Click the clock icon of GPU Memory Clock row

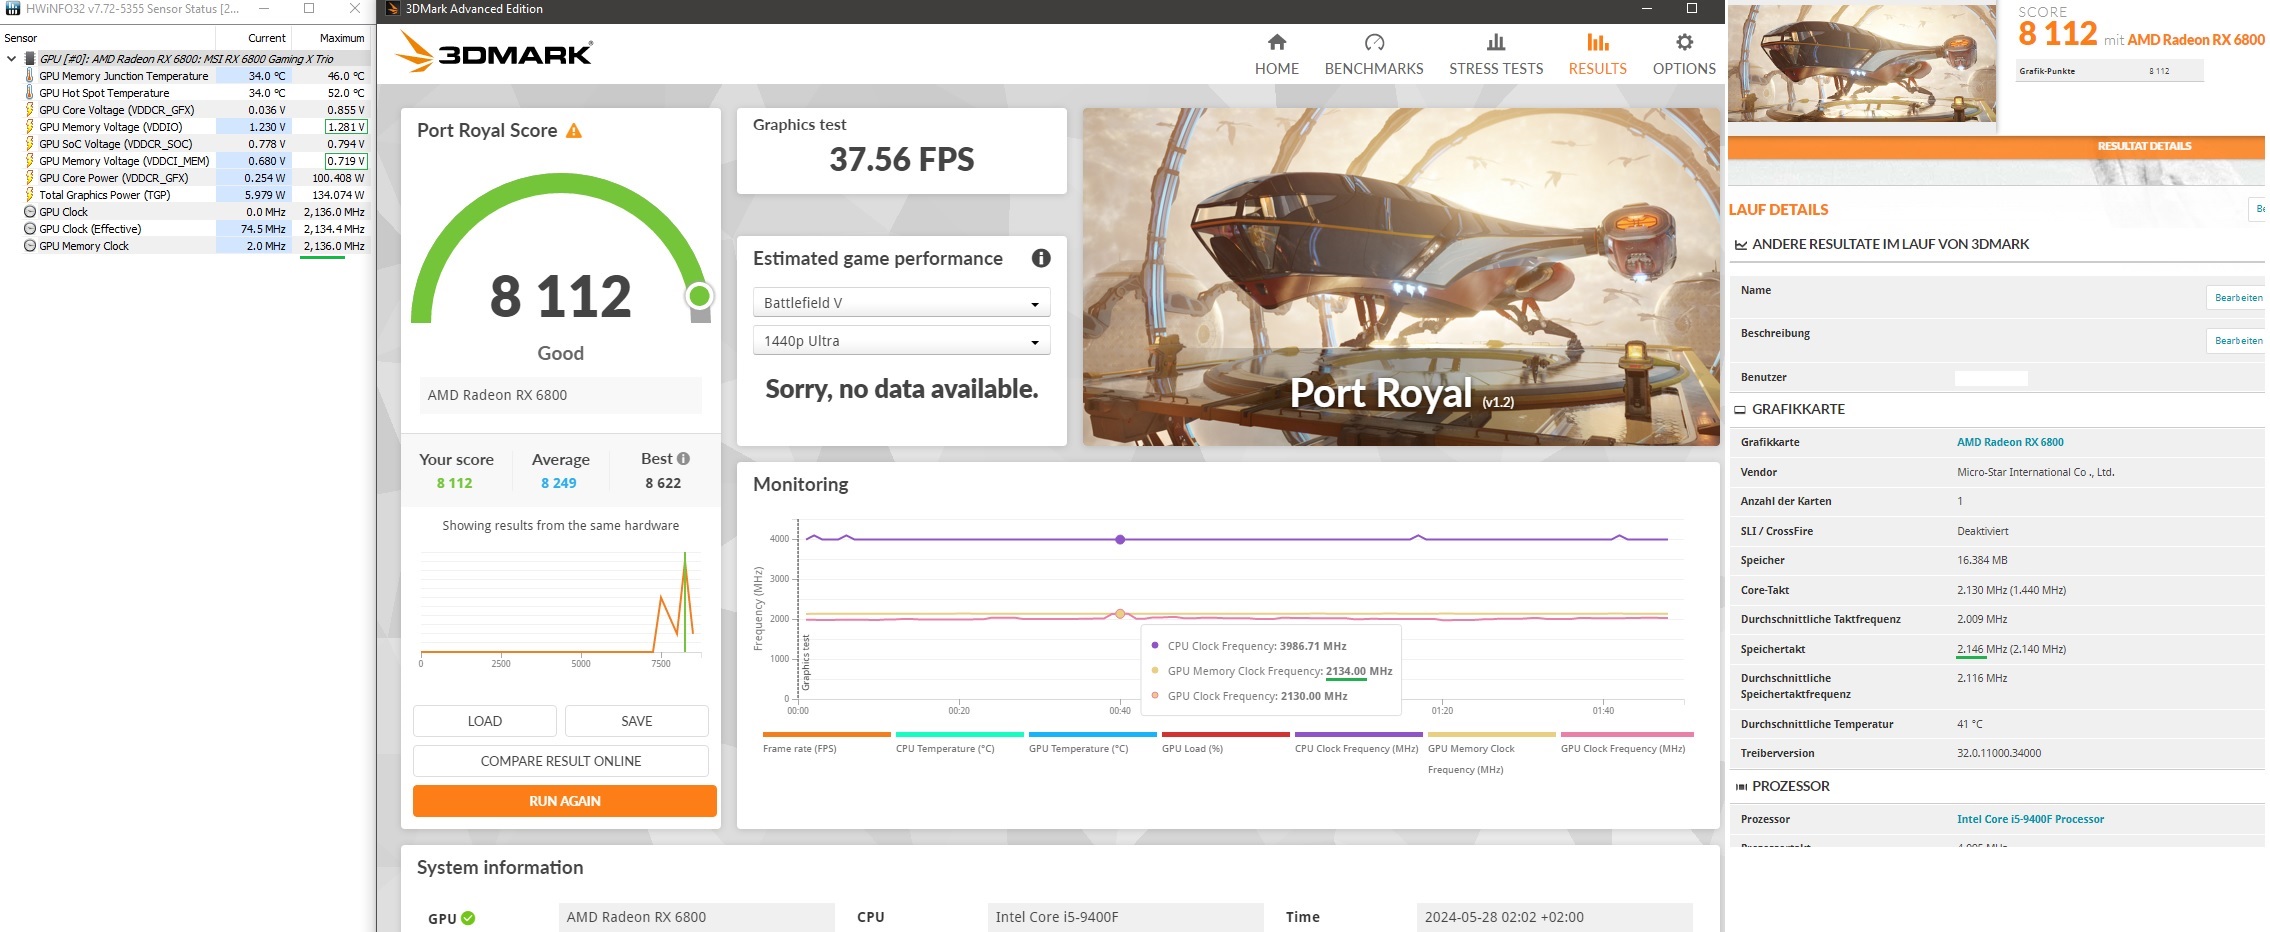(30, 246)
